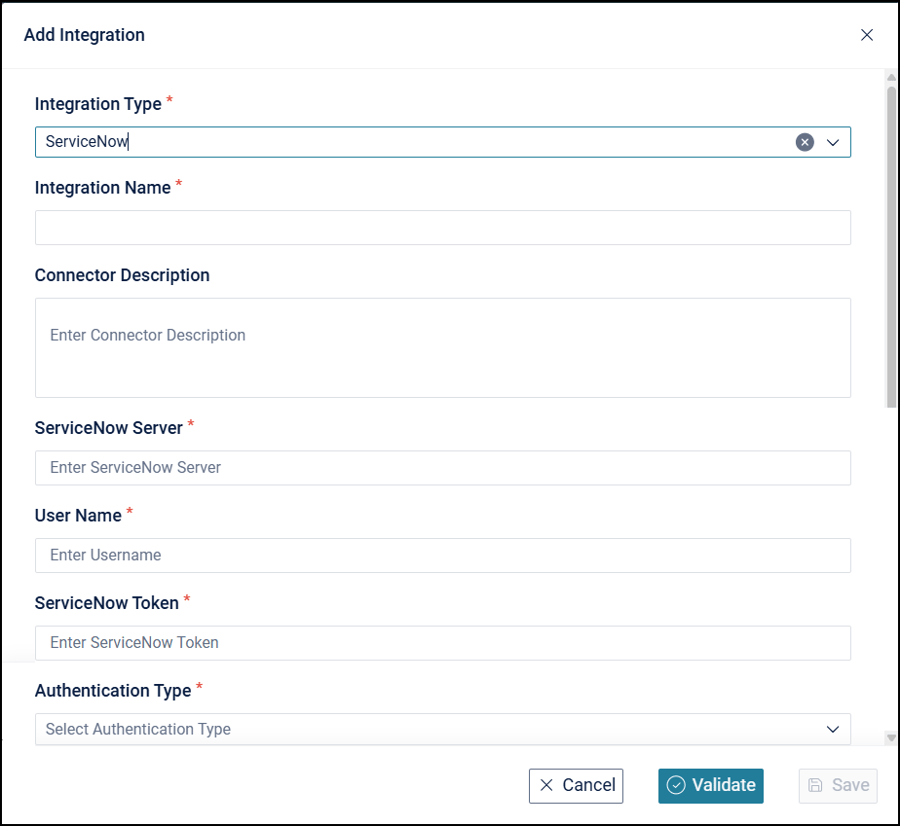The image size is (900, 826).
Task: Expand the Integration Type dropdown chevron
Action: pyautogui.click(x=832, y=142)
